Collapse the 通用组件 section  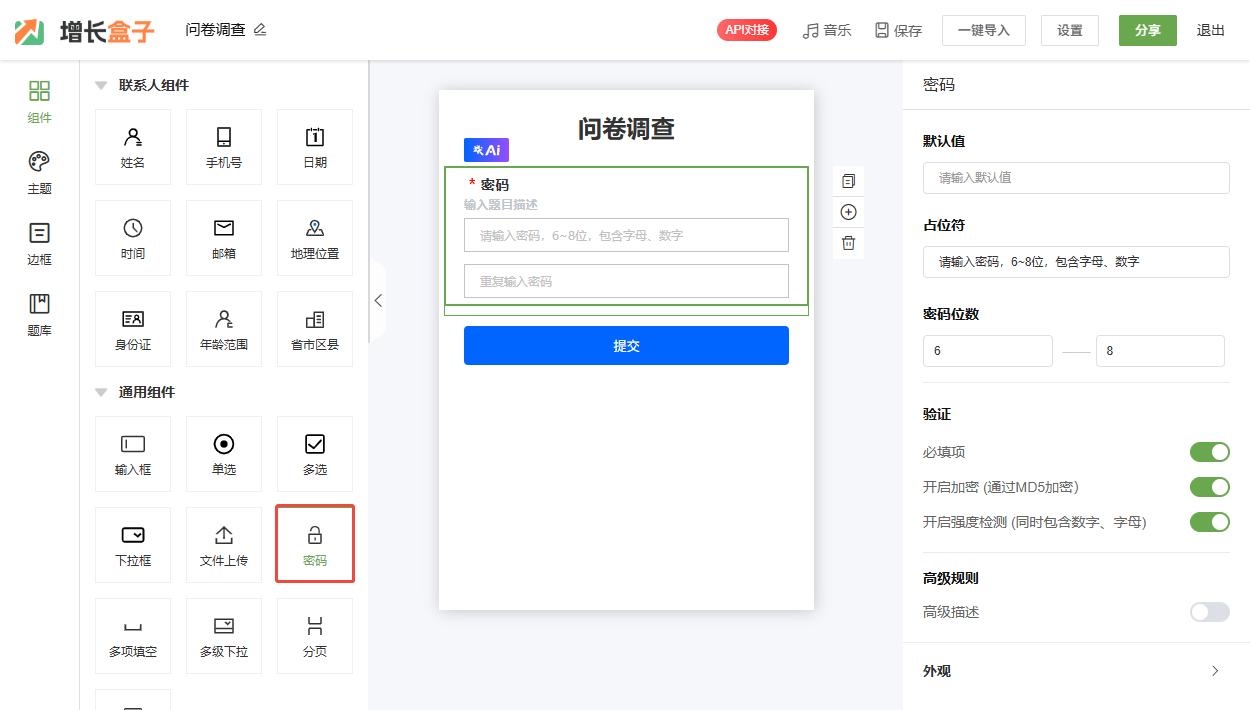tap(101, 393)
